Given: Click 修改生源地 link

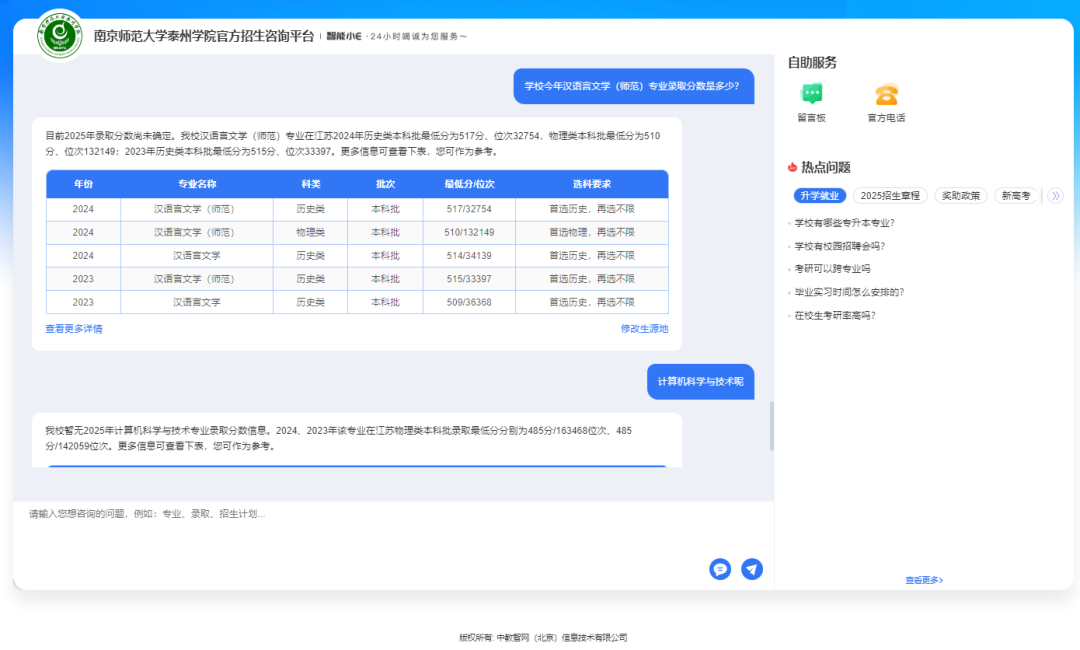Looking at the screenshot, I should (644, 329).
